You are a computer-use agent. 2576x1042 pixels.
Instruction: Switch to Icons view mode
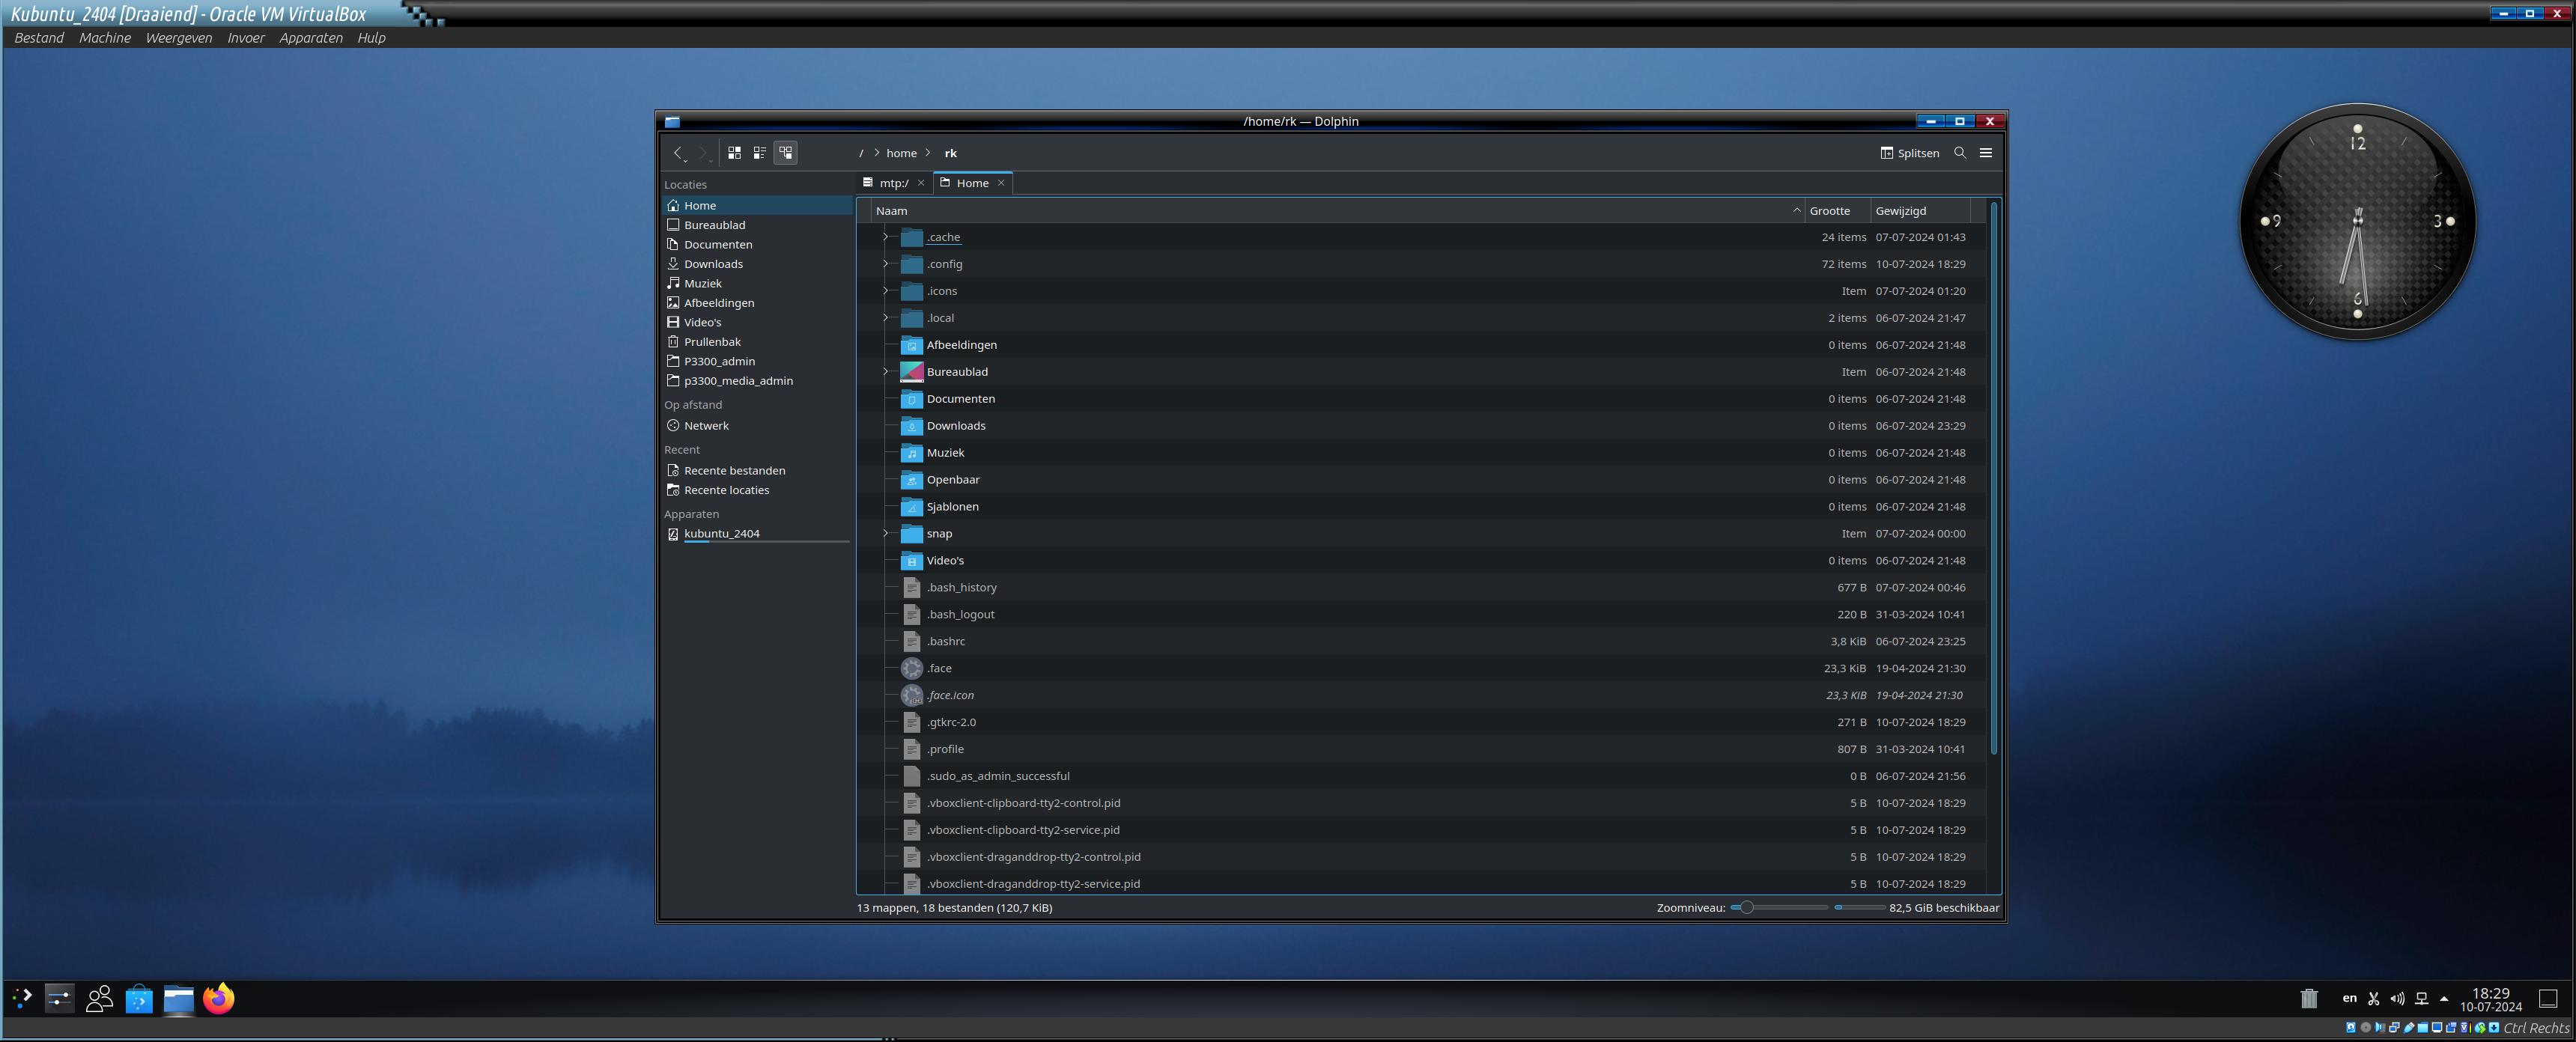[x=734, y=153]
